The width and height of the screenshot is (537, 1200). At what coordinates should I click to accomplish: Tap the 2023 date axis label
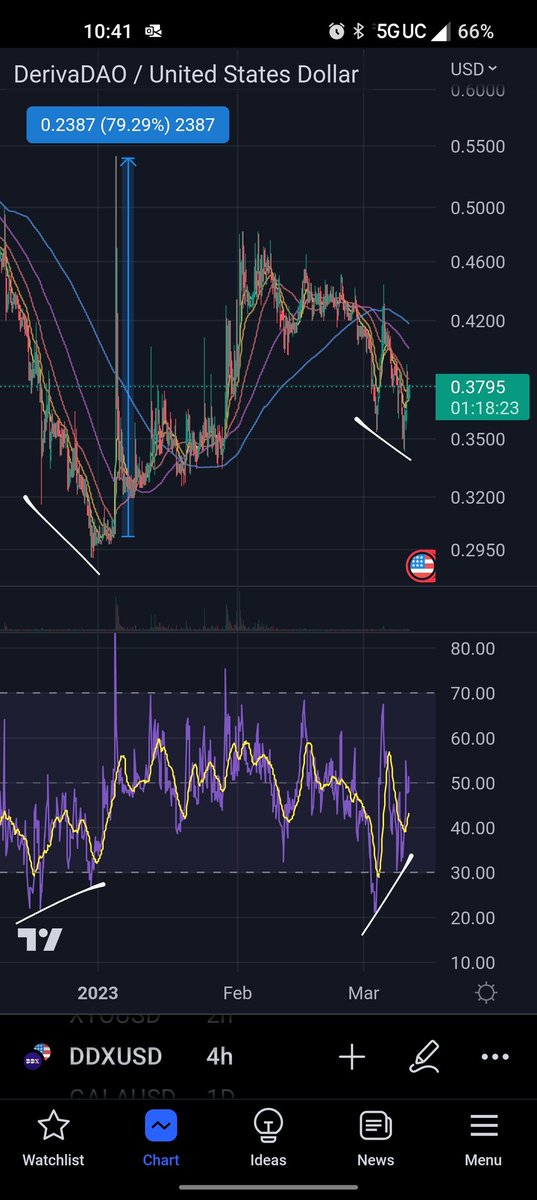tap(98, 993)
